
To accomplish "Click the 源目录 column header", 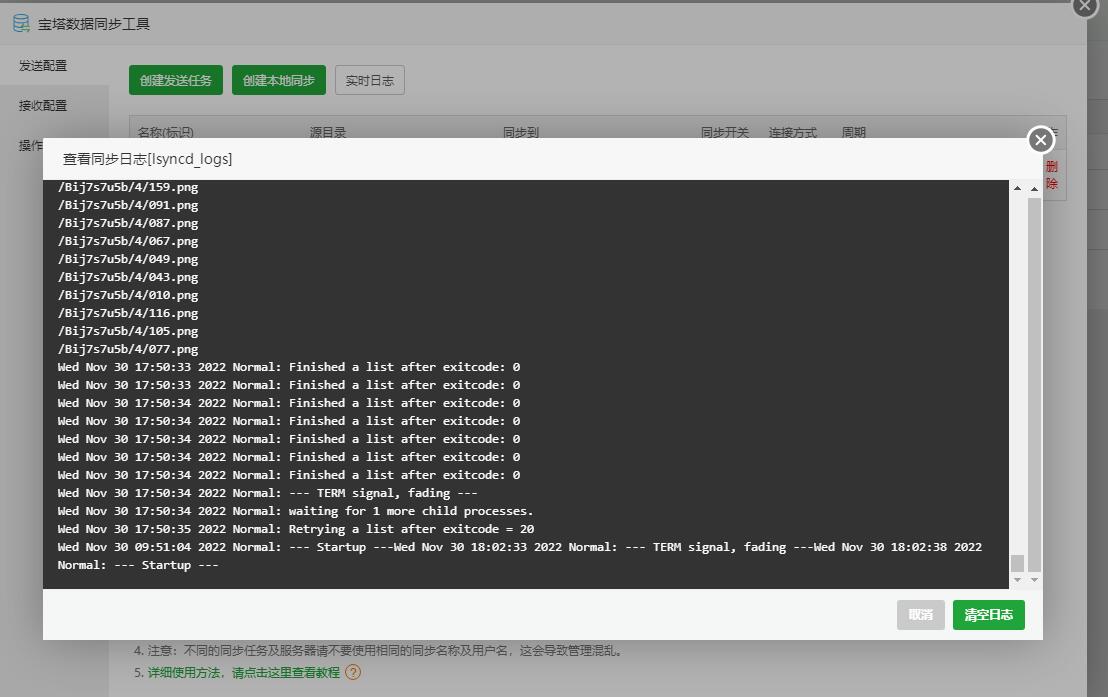I will (x=328, y=132).
